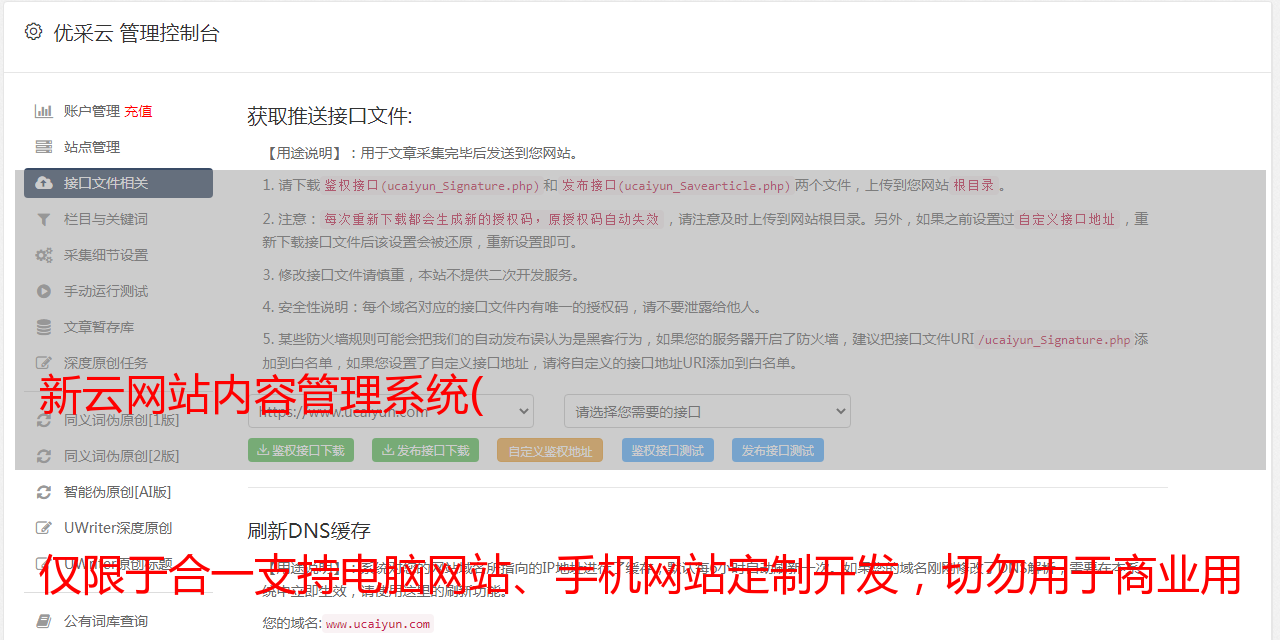Click the 发布接口(ucaiyun_Saveartice.php) code text
The height and width of the screenshot is (640, 1280).
(676, 185)
